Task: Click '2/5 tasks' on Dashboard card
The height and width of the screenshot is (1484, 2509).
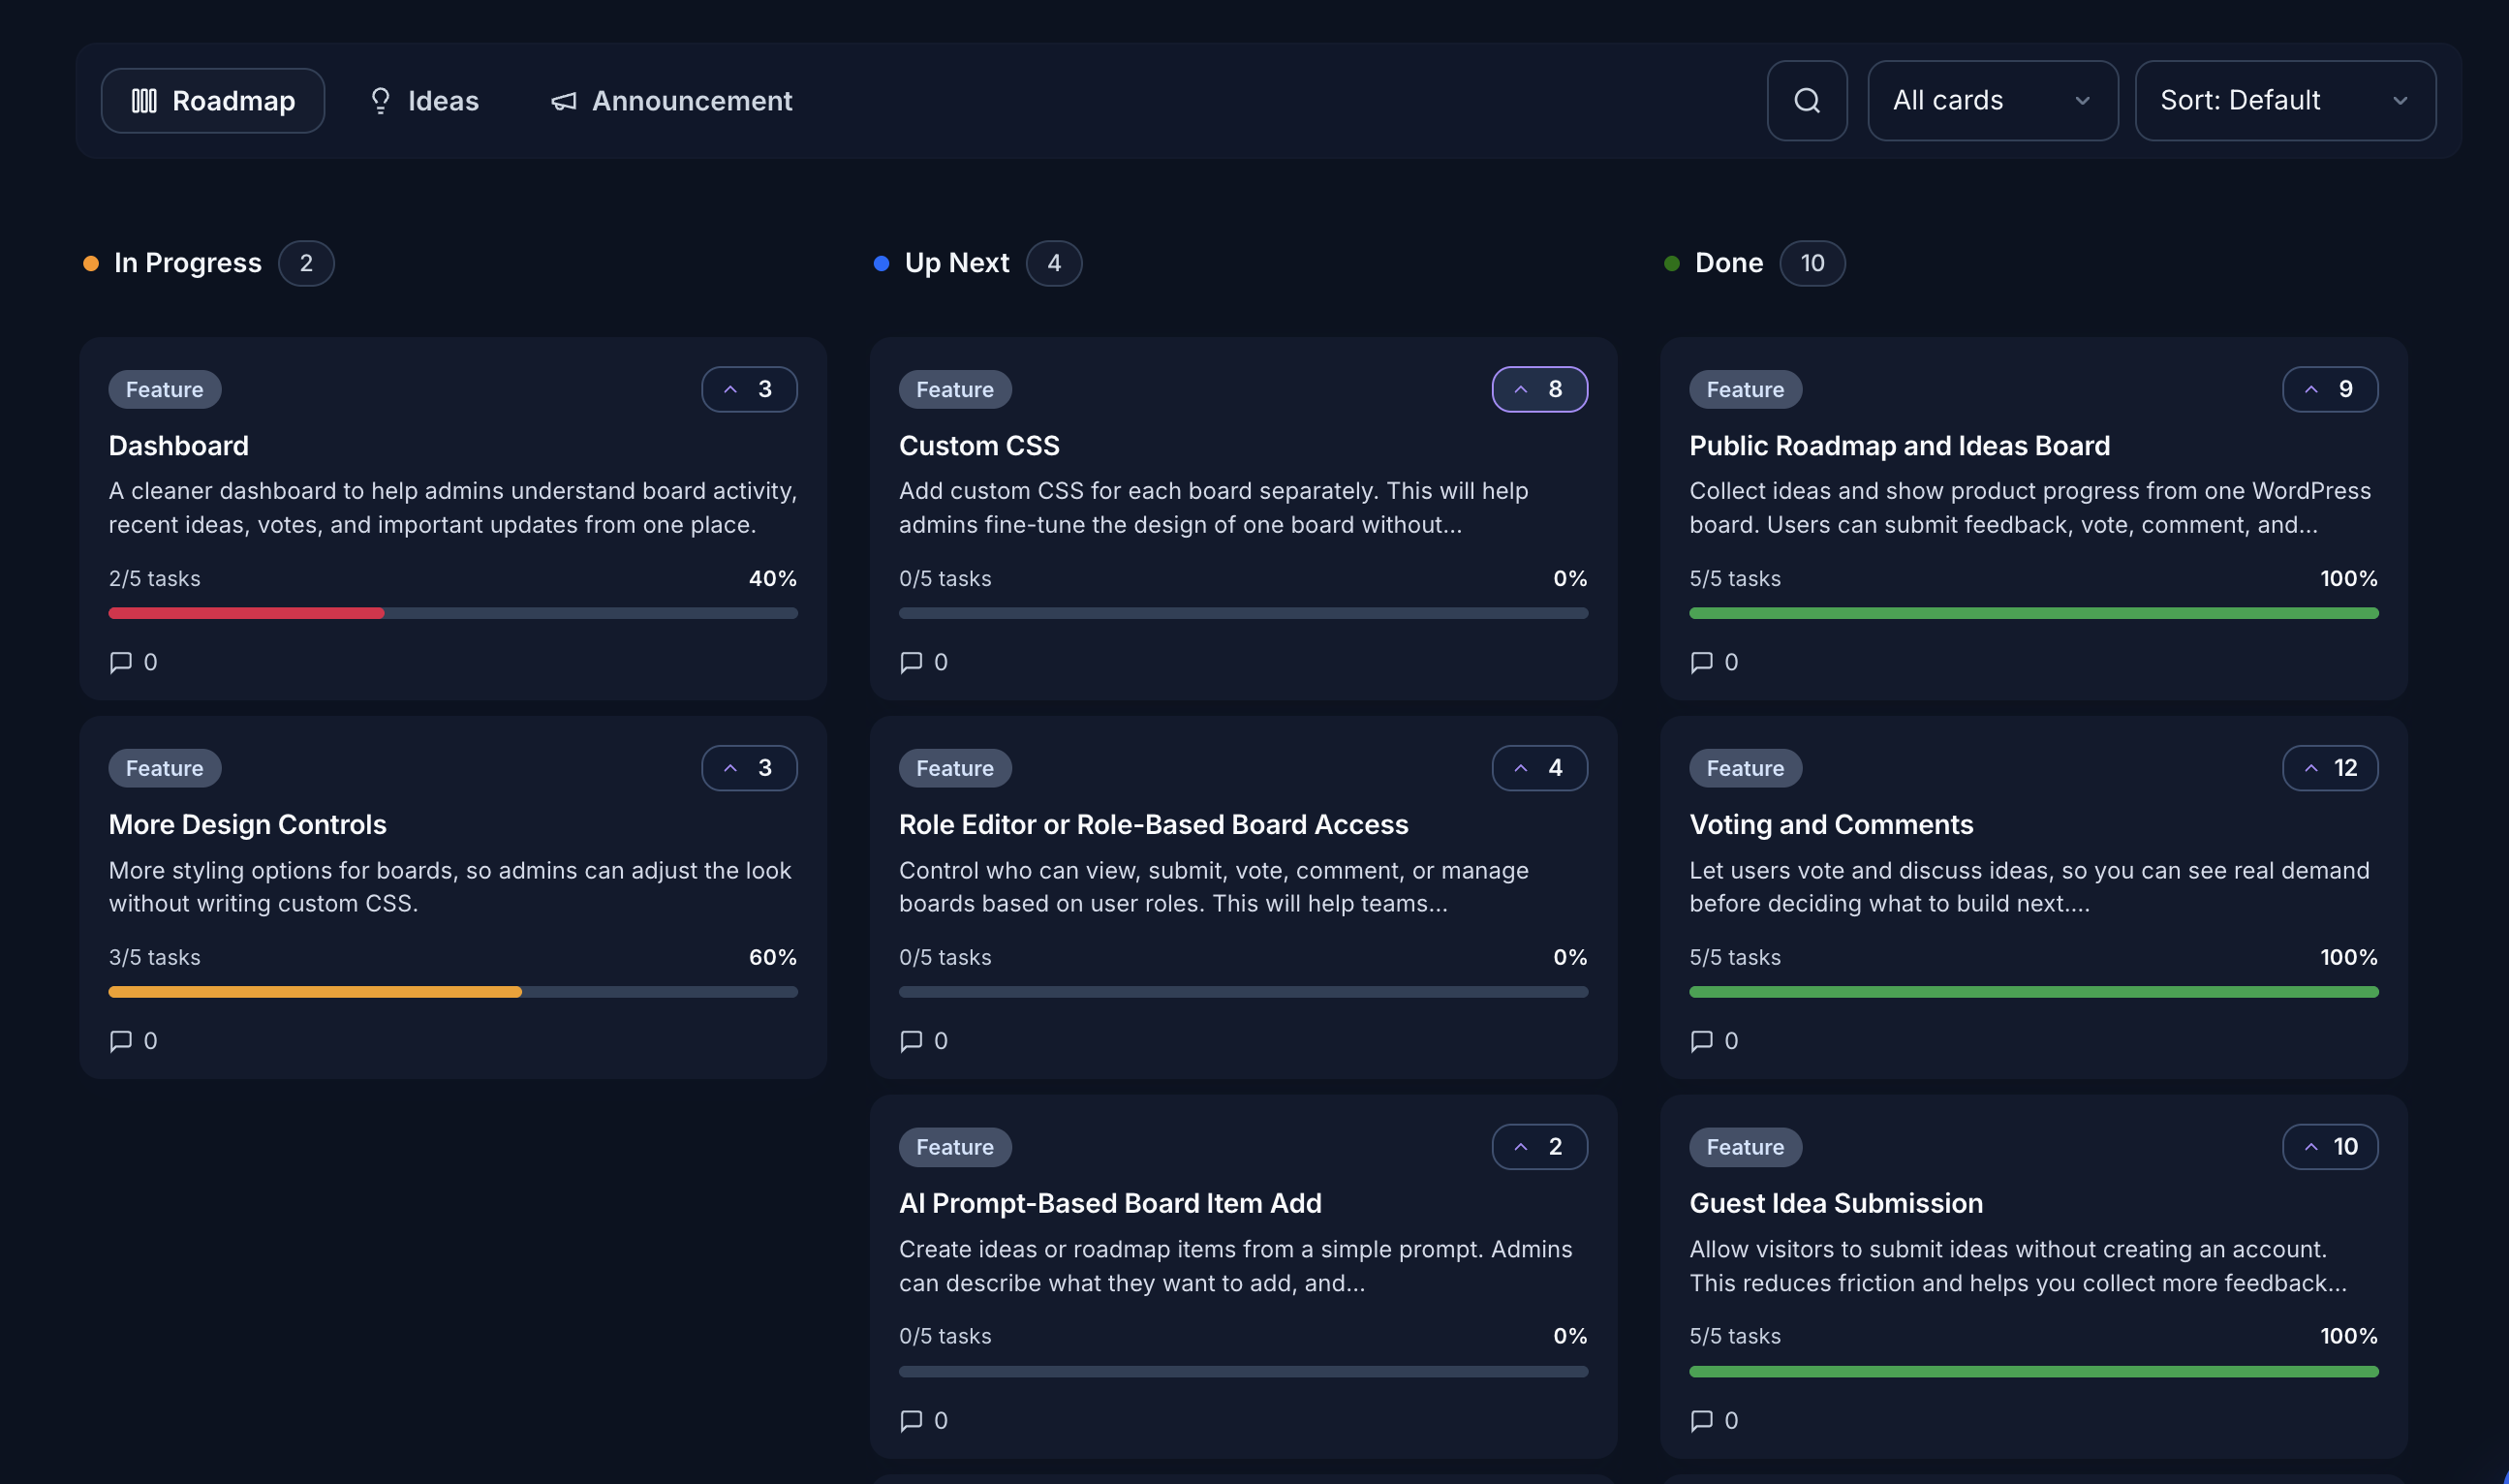Action: (x=154, y=578)
